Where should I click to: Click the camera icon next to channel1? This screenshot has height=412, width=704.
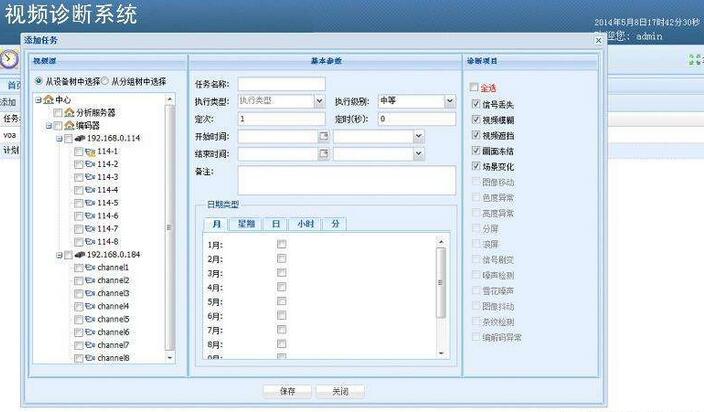pyautogui.click(x=90, y=268)
